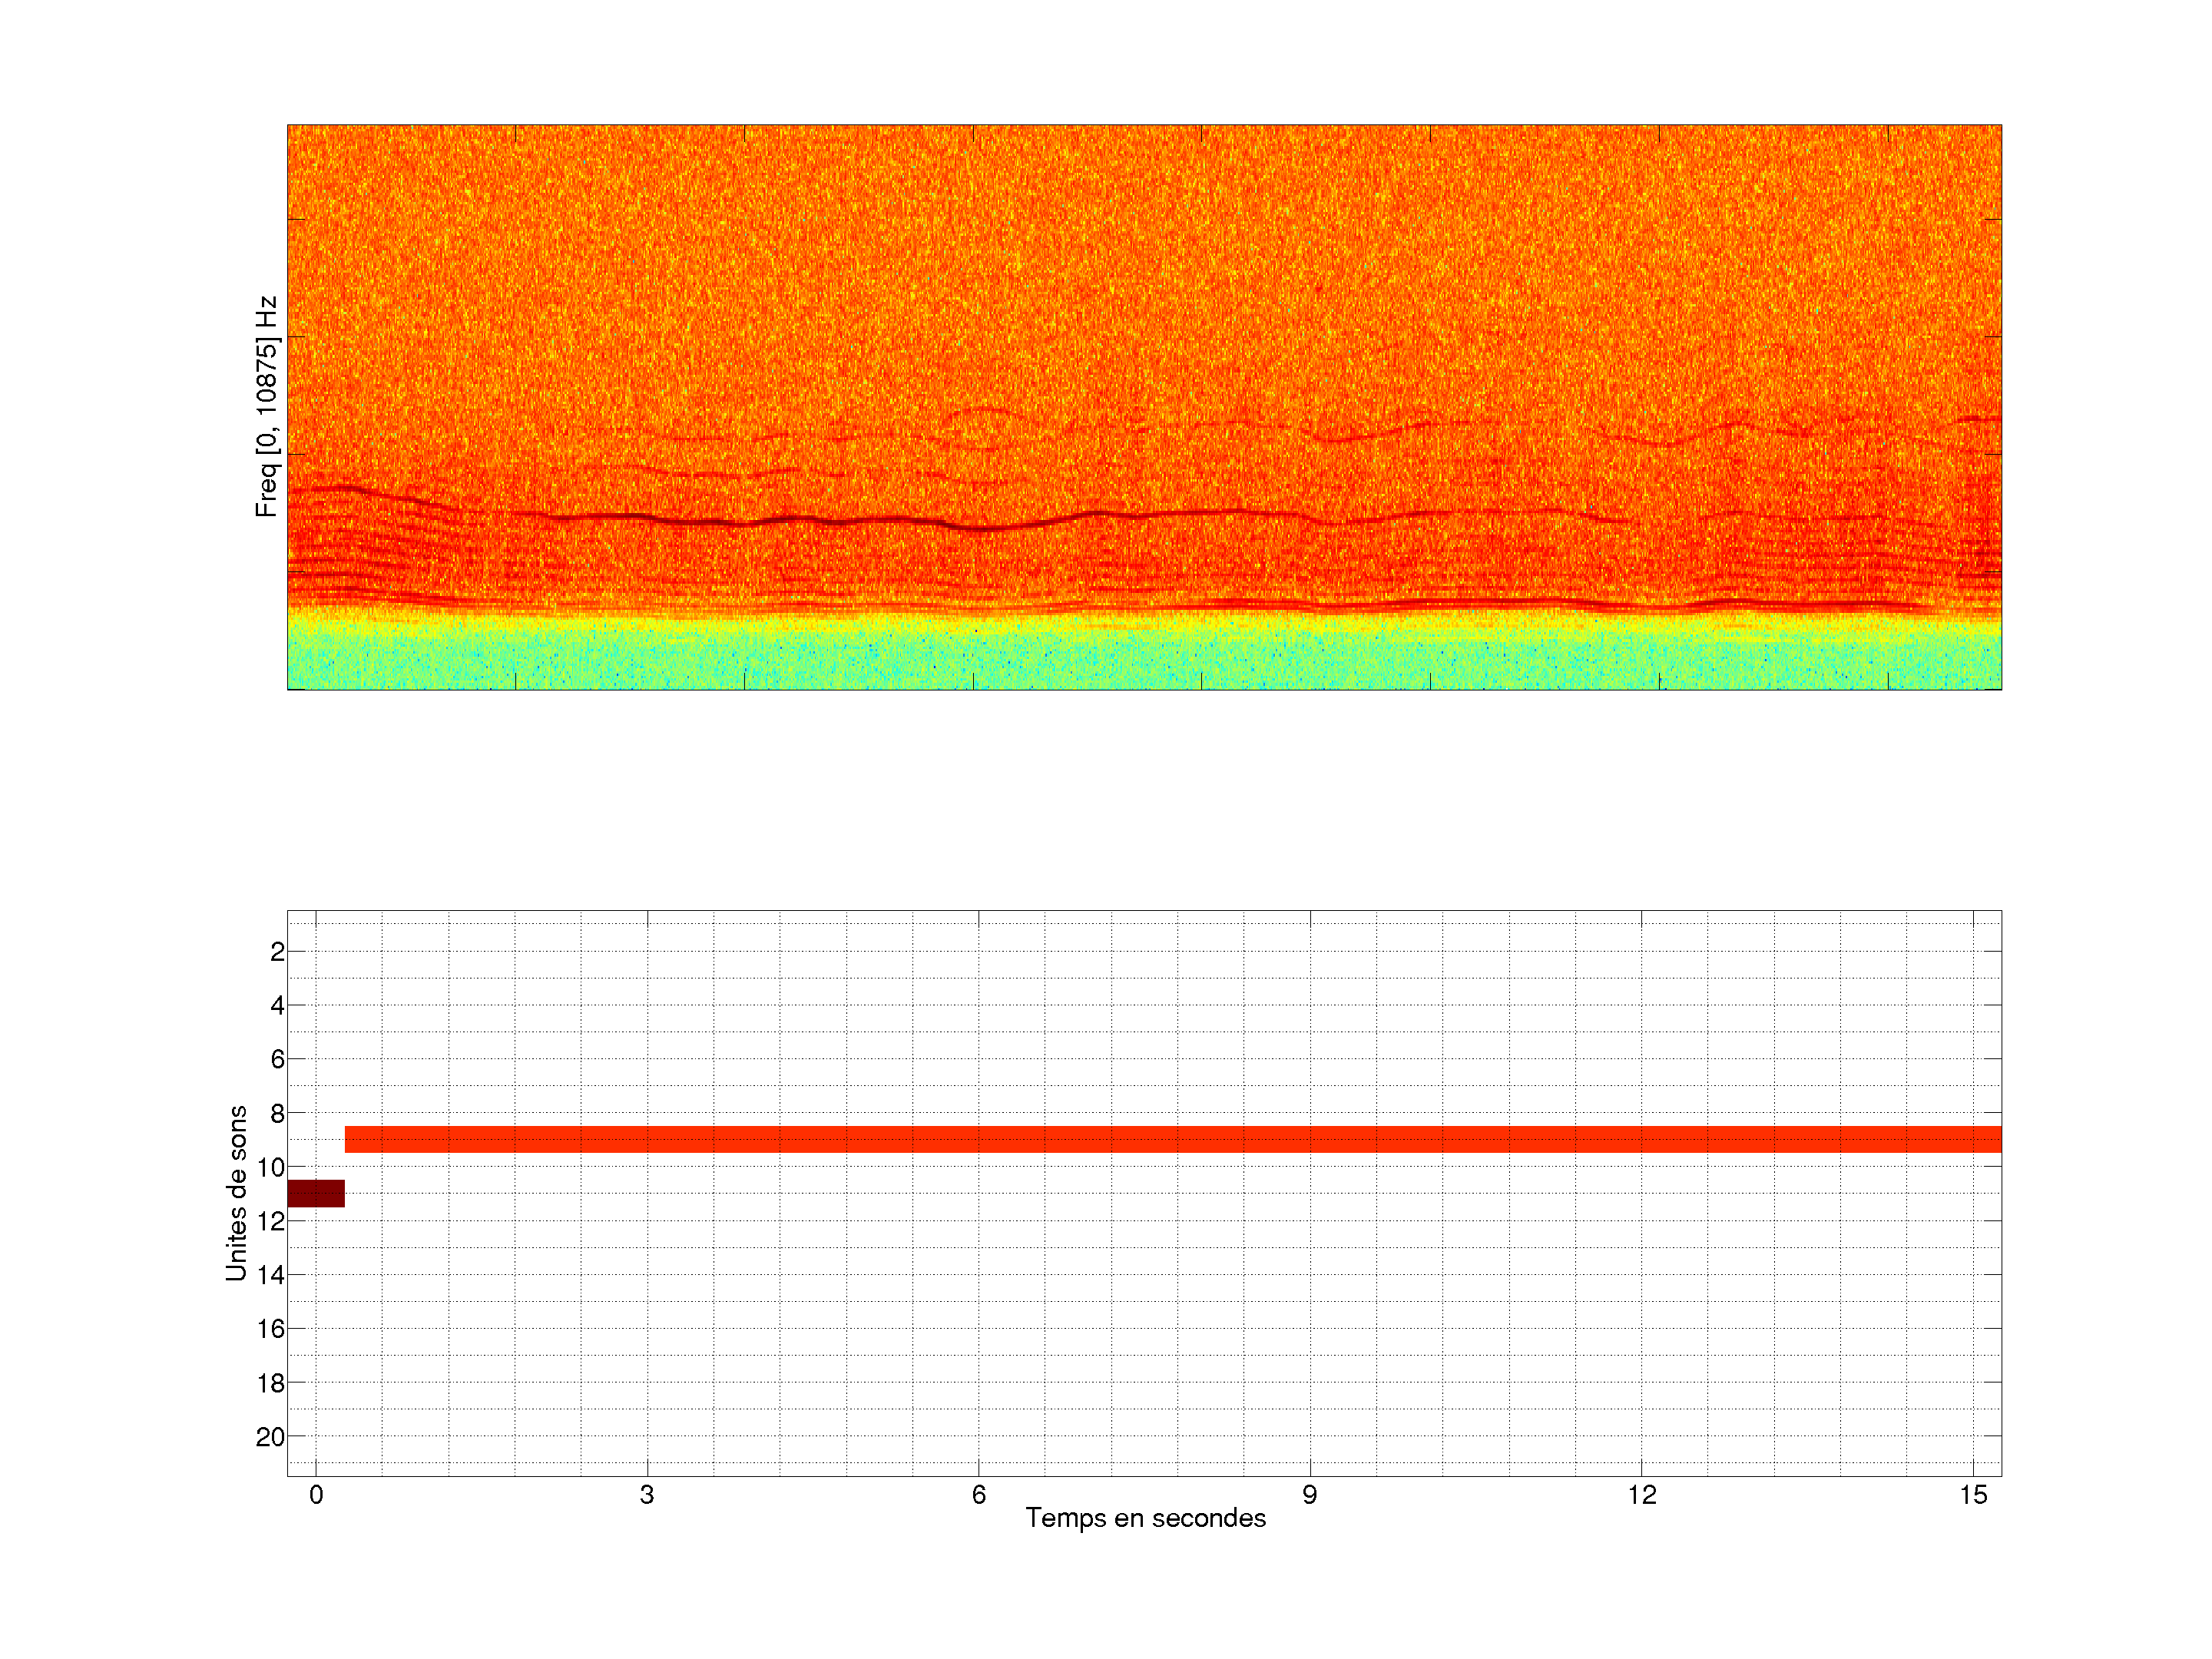Click y-axis tick label 8
Image resolution: width=2212 pixels, height=1659 pixels.
[x=277, y=1113]
